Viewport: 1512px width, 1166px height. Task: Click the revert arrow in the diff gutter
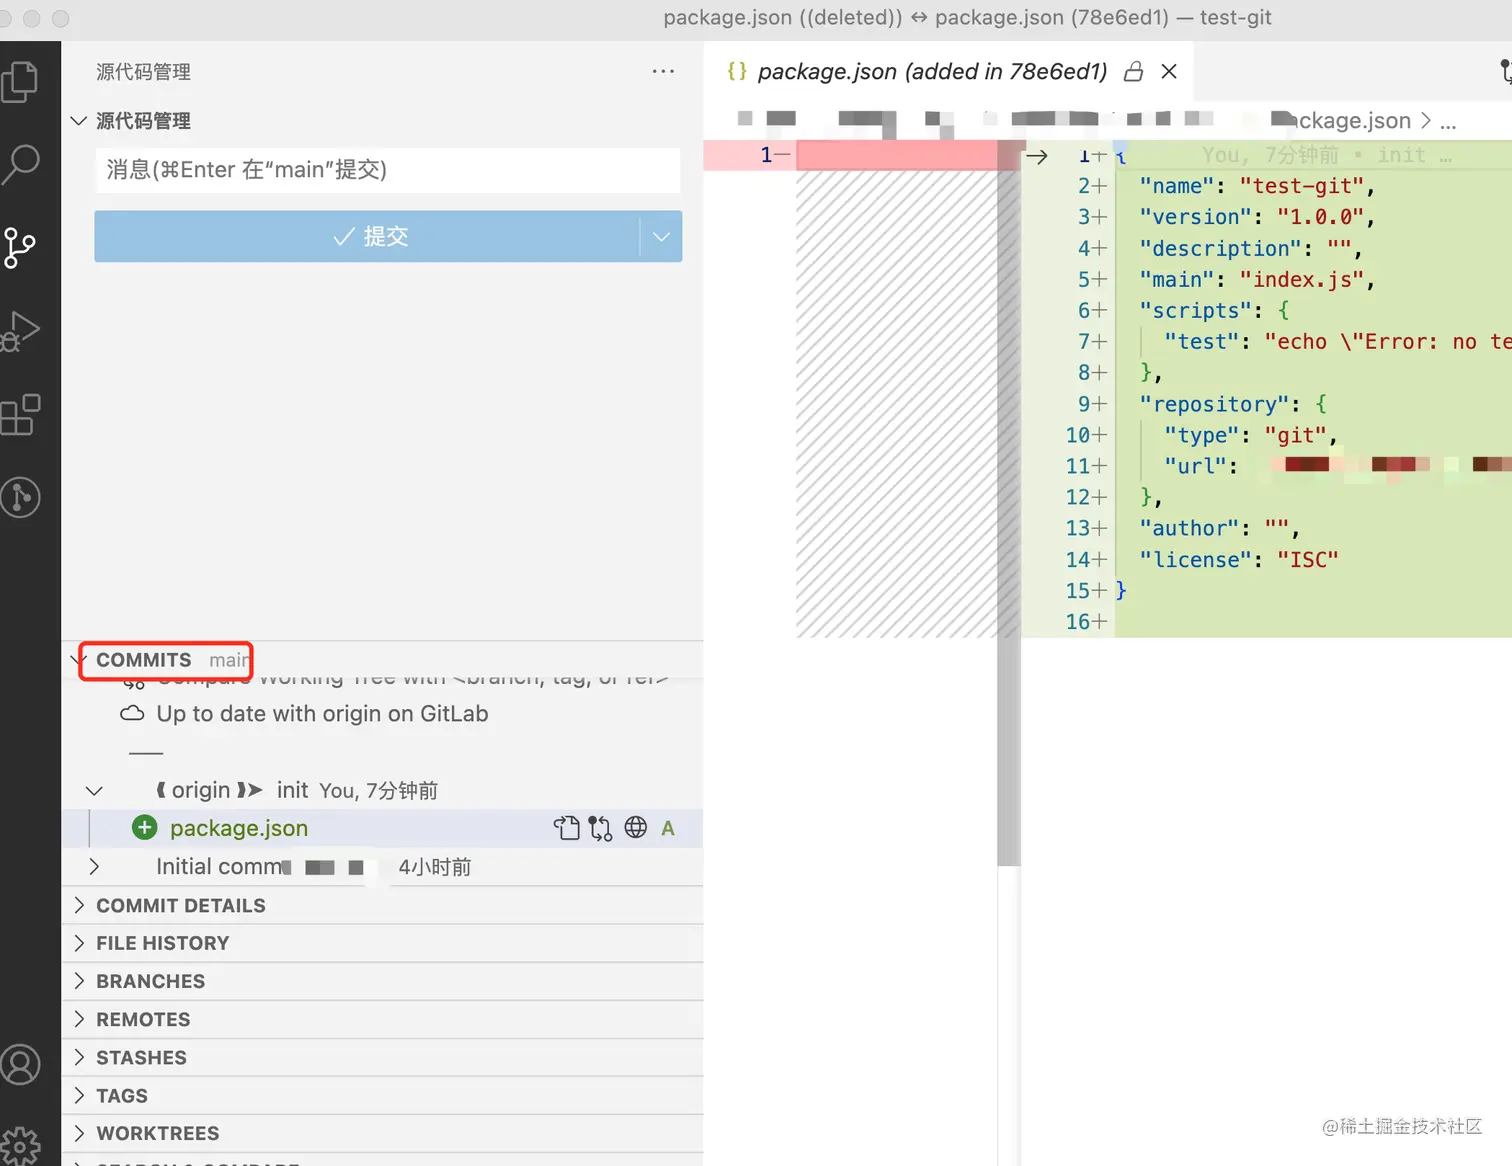coord(1037,156)
